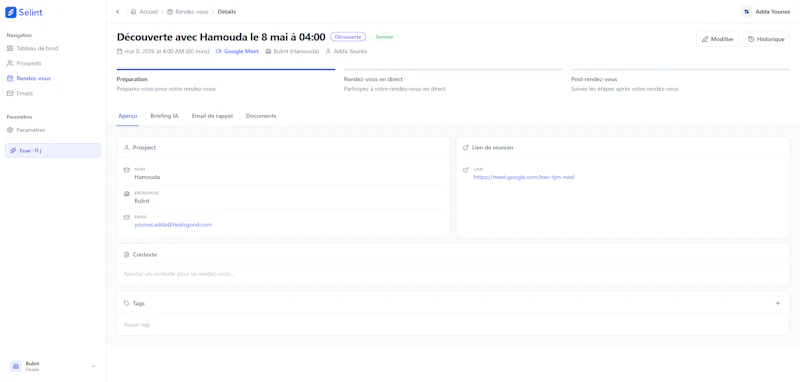Switch to the Briefing IA tab

(x=164, y=116)
